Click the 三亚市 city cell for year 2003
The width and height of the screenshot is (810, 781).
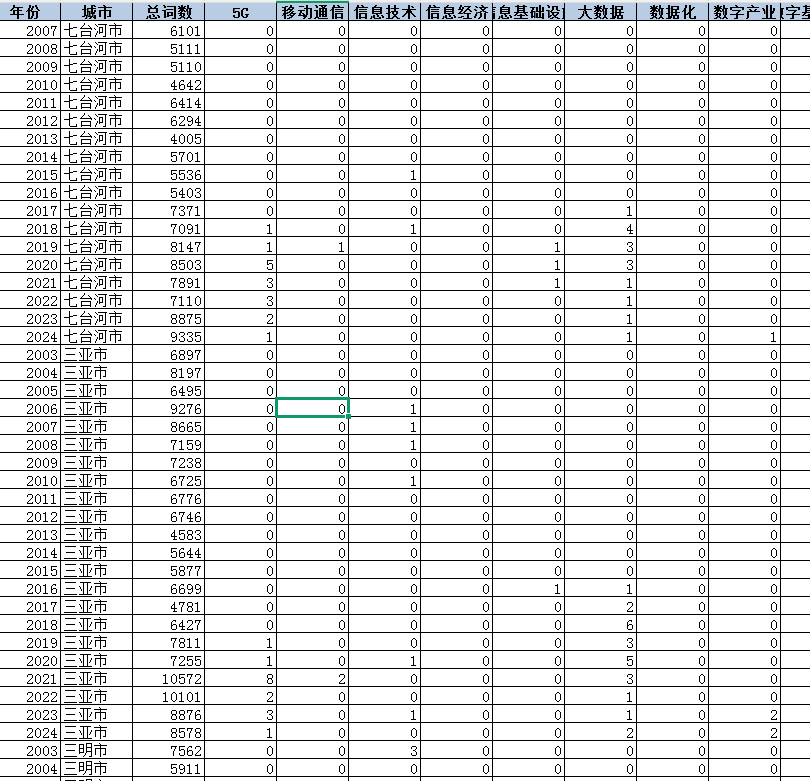[x=96, y=355]
